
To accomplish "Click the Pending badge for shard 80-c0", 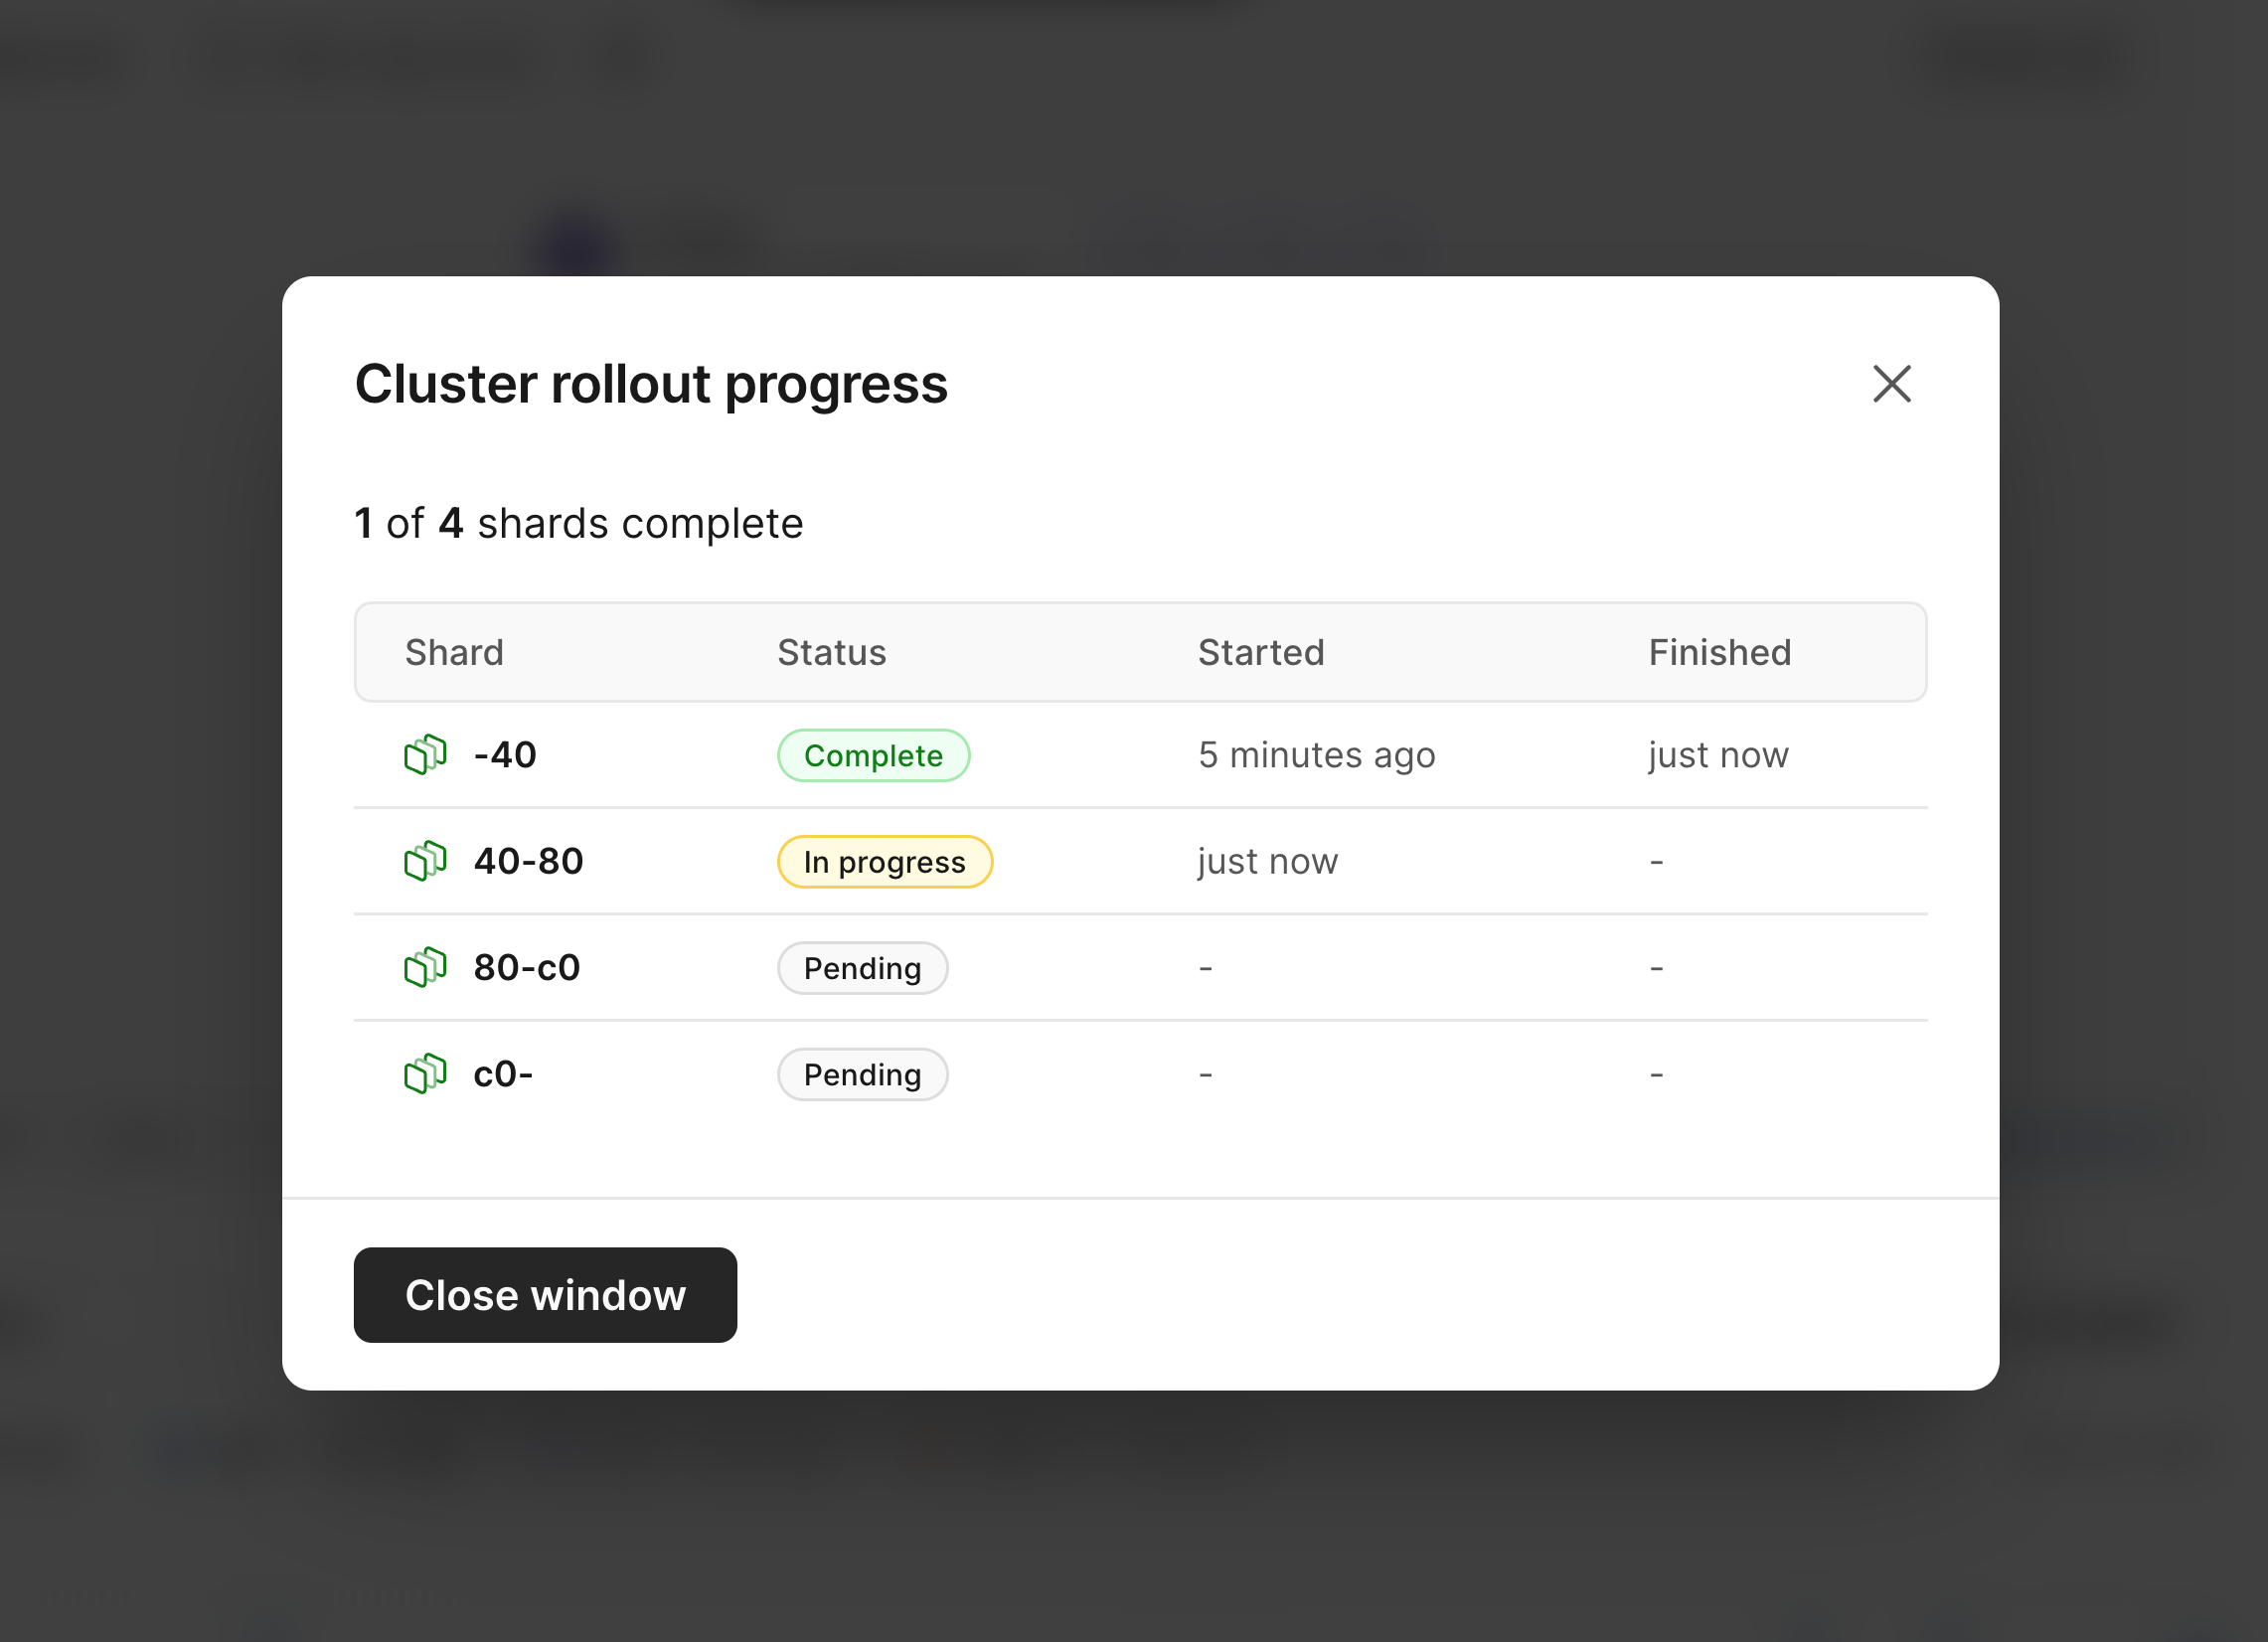I will 862,968.
